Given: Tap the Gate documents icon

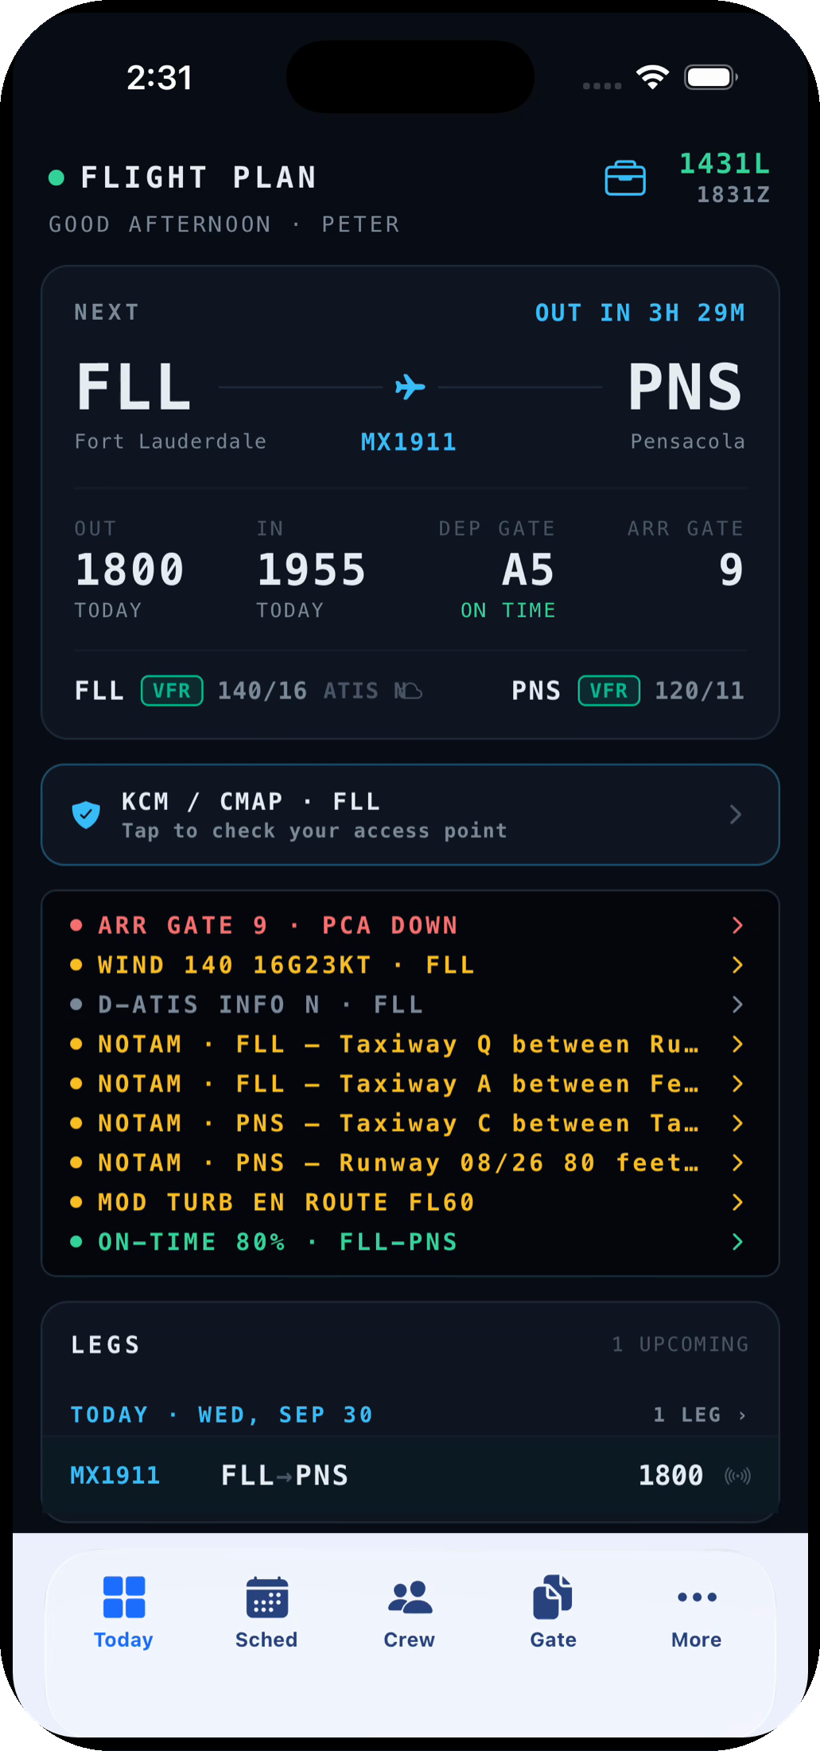Looking at the screenshot, I should click(x=553, y=1597).
